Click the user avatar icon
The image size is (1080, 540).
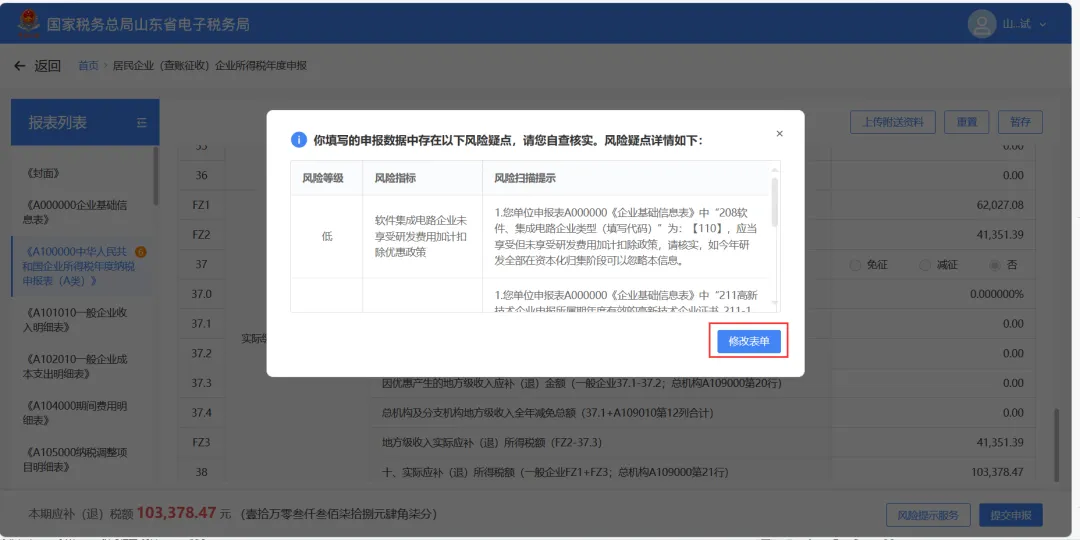[x=982, y=24]
